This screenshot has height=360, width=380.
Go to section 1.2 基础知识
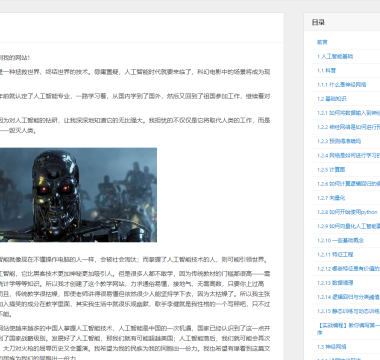pyautogui.click(x=332, y=99)
